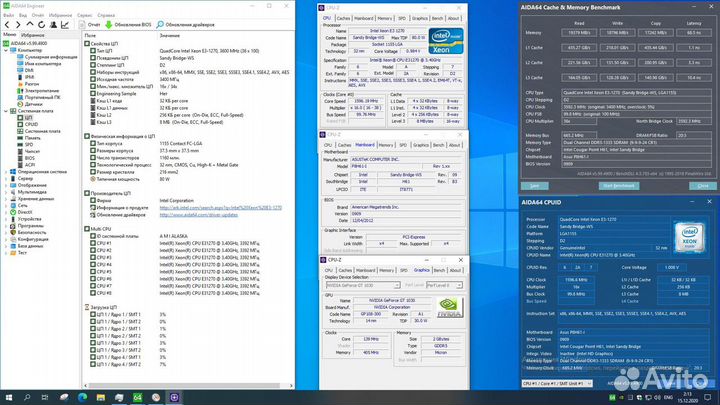The image size is (720, 405).
Task: Click Обновления драйверов magnifier button
Action: tap(186, 25)
